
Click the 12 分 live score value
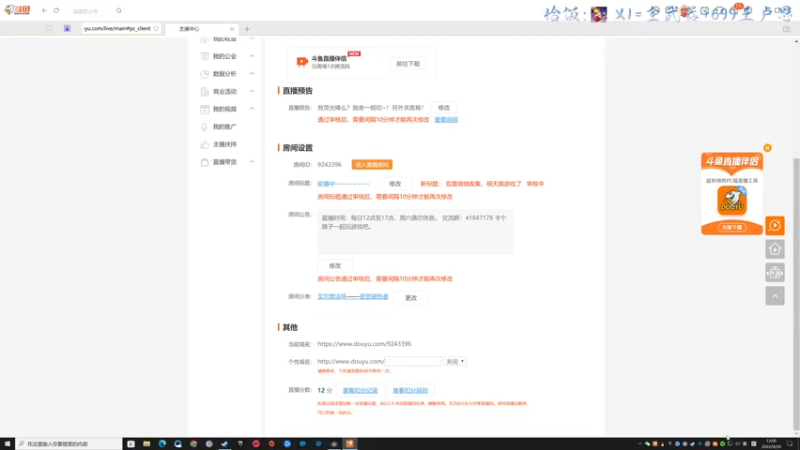coord(324,390)
